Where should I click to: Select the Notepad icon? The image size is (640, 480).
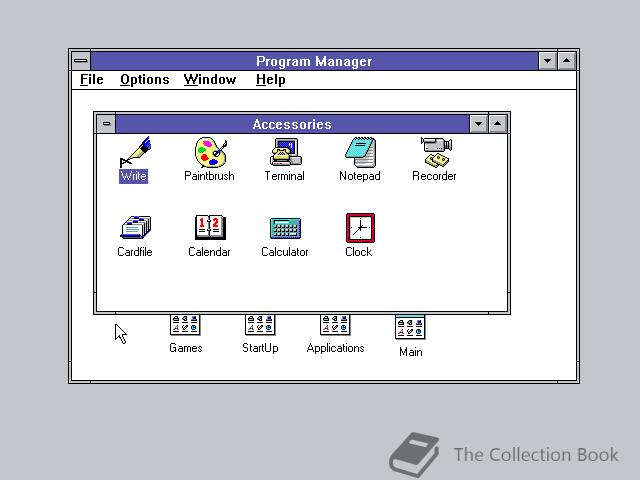point(360,152)
